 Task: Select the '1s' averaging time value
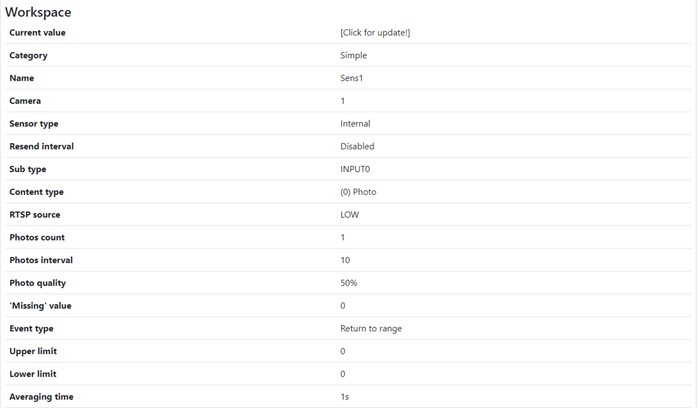click(345, 397)
